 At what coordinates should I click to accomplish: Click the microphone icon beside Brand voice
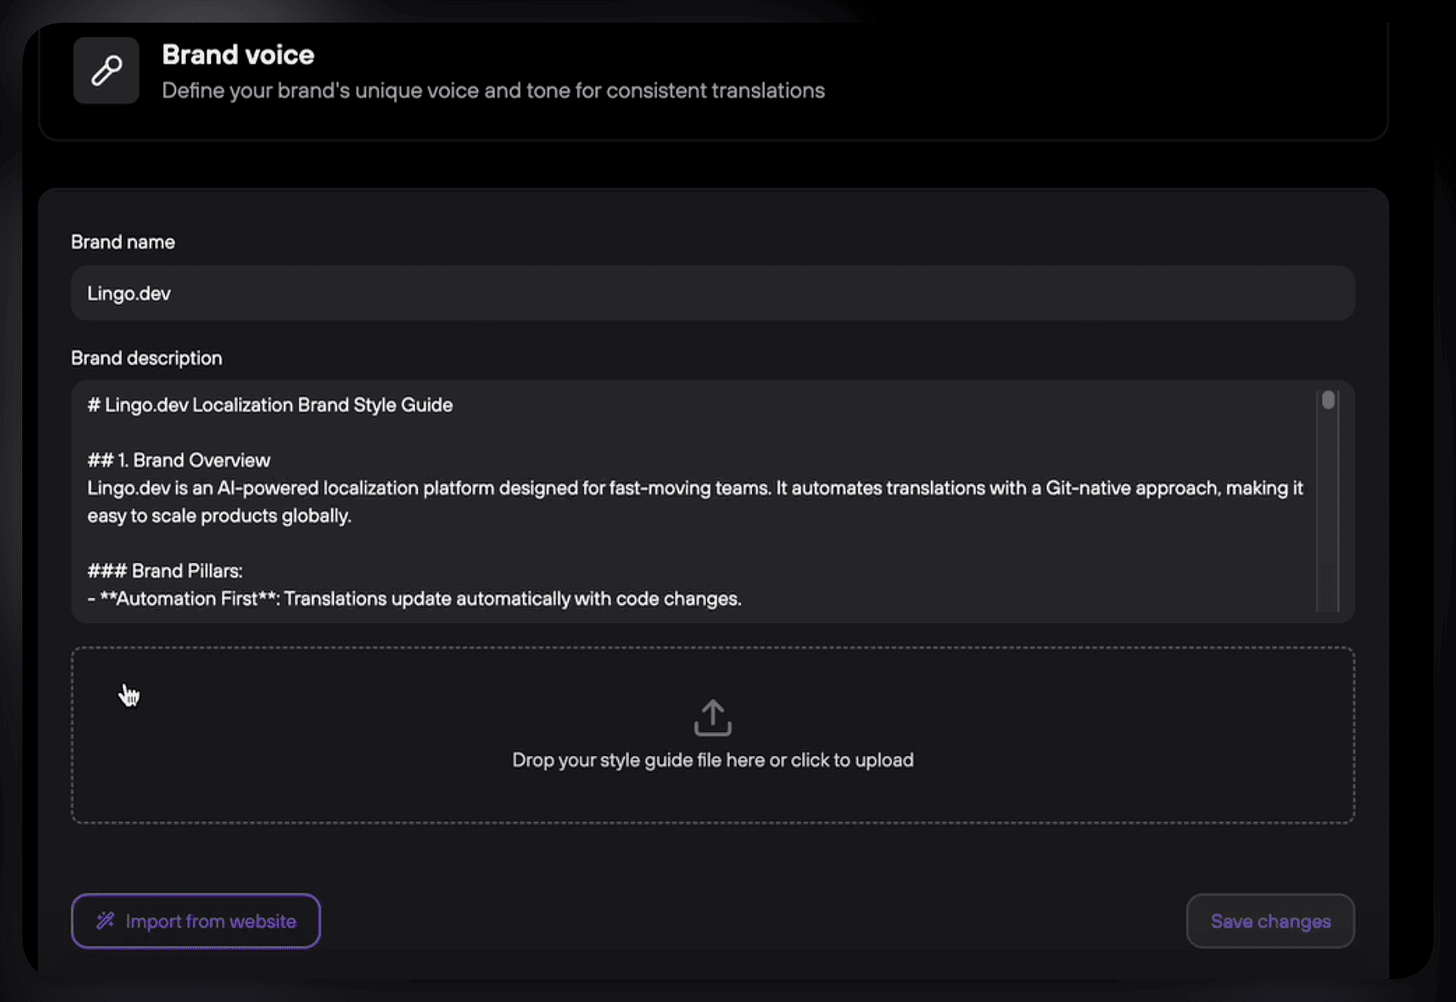click(106, 70)
